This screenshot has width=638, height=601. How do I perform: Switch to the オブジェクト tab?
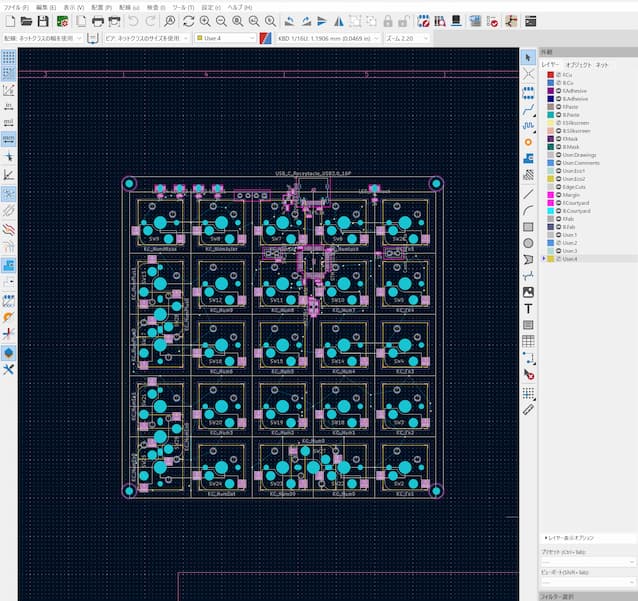click(x=577, y=64)
